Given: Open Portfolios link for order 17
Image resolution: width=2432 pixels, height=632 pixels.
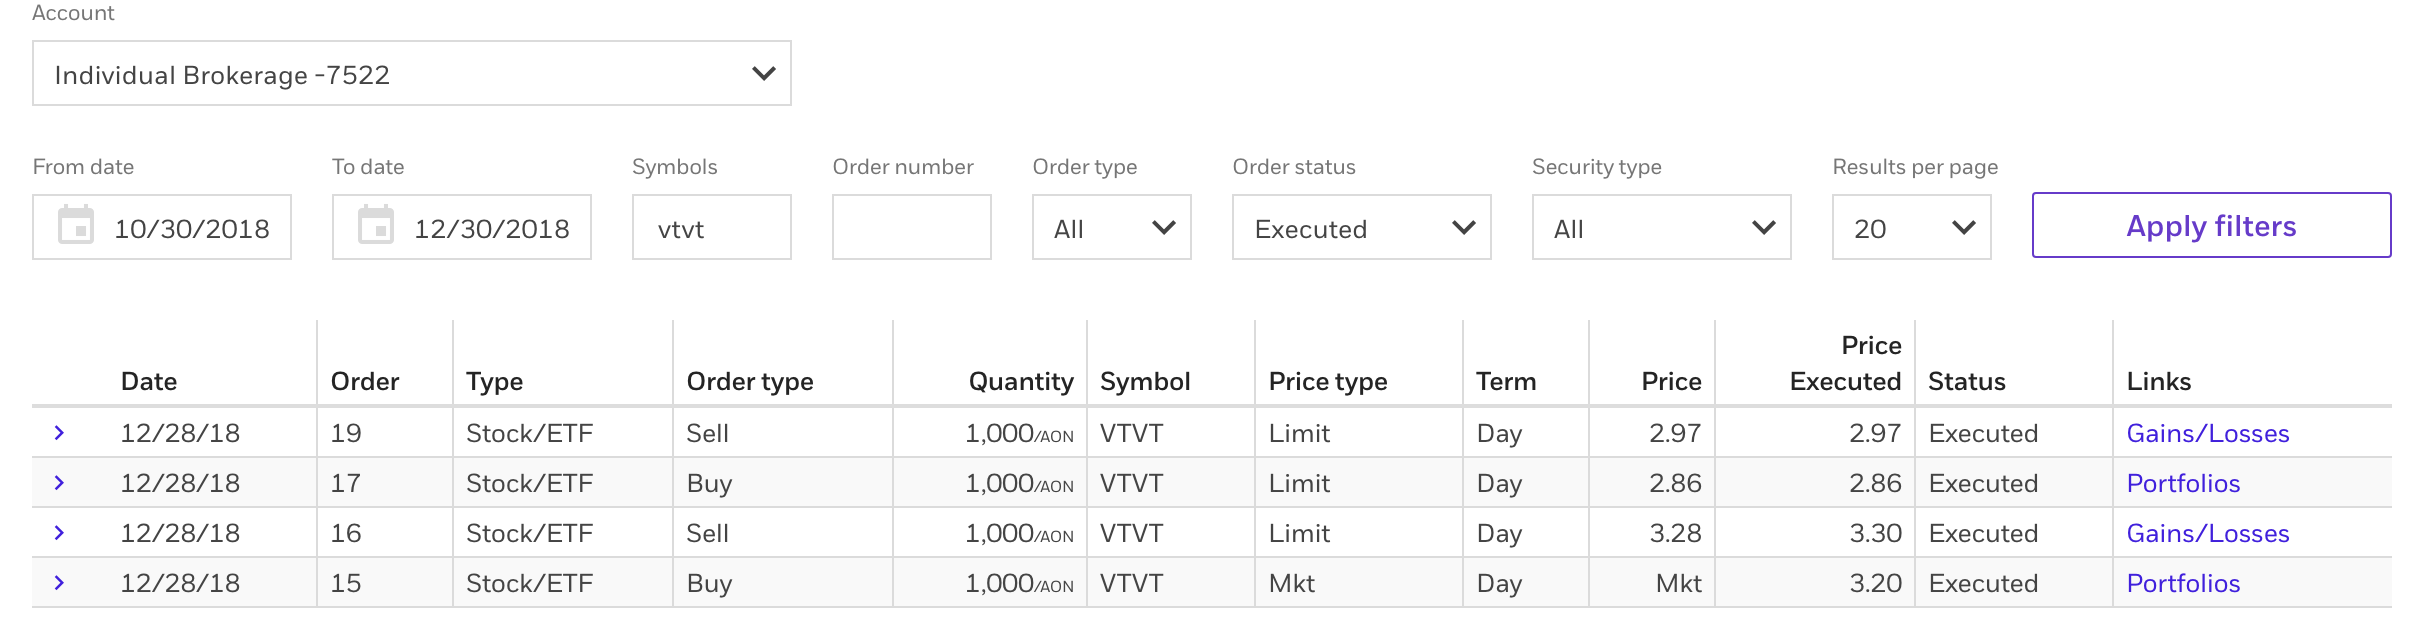Looking at the screenshot, I should pos(2182,484).
